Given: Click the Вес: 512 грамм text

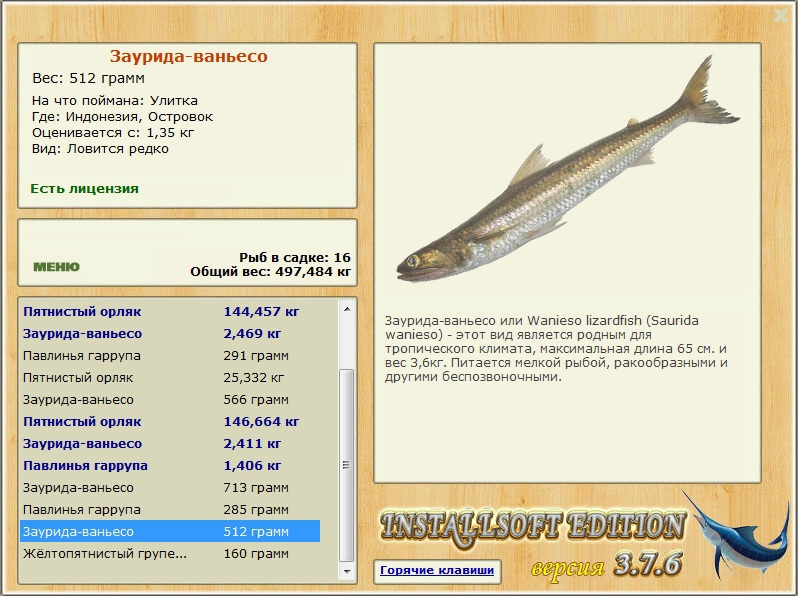Looking at the screenshot, I should click(x=89, y=78).
